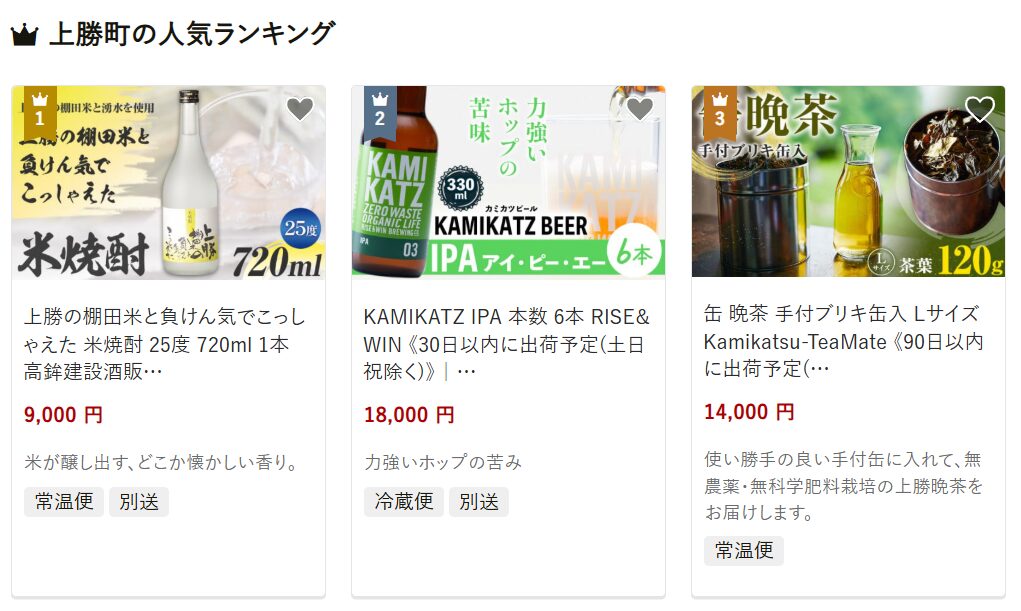This screenshot has width=1021, height=611.
Task: Favorite the rice shochu with heart icon
Action: 300,109
